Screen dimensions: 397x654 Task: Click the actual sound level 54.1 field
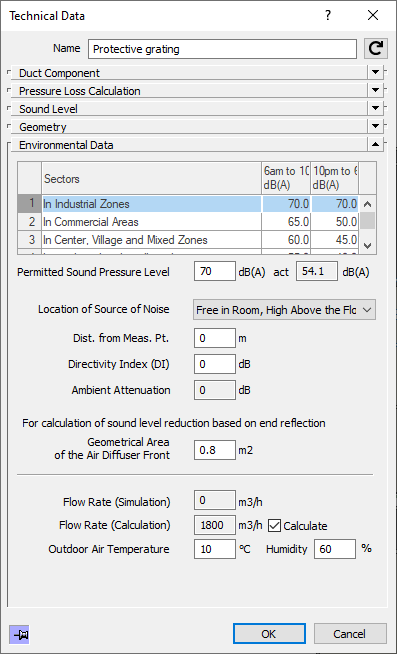(317, 272)
